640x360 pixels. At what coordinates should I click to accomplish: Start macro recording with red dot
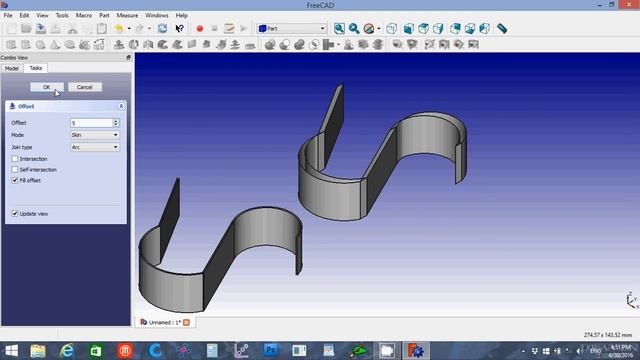(200, 29)
